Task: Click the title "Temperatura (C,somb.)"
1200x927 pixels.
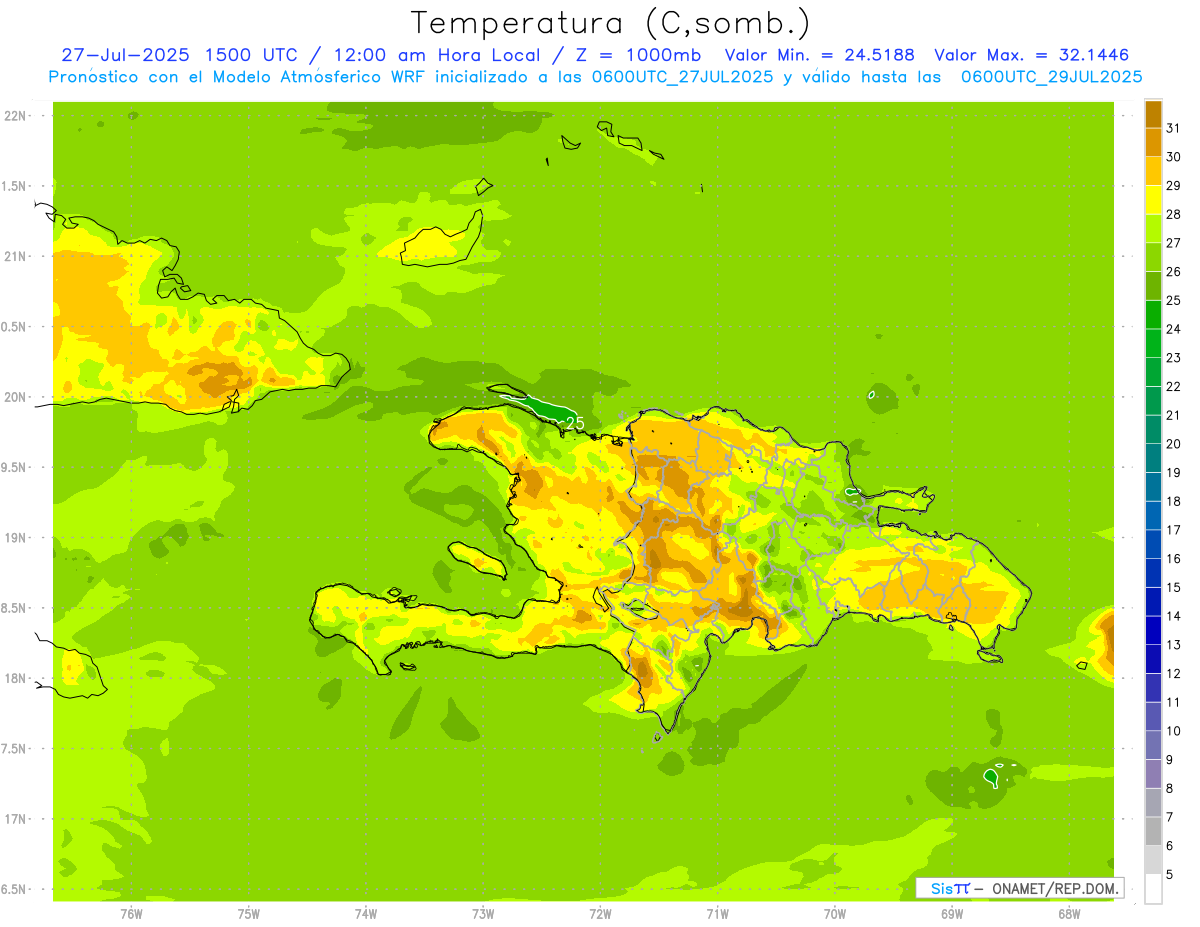Action: pyautogui.click(x=611, y=24)
